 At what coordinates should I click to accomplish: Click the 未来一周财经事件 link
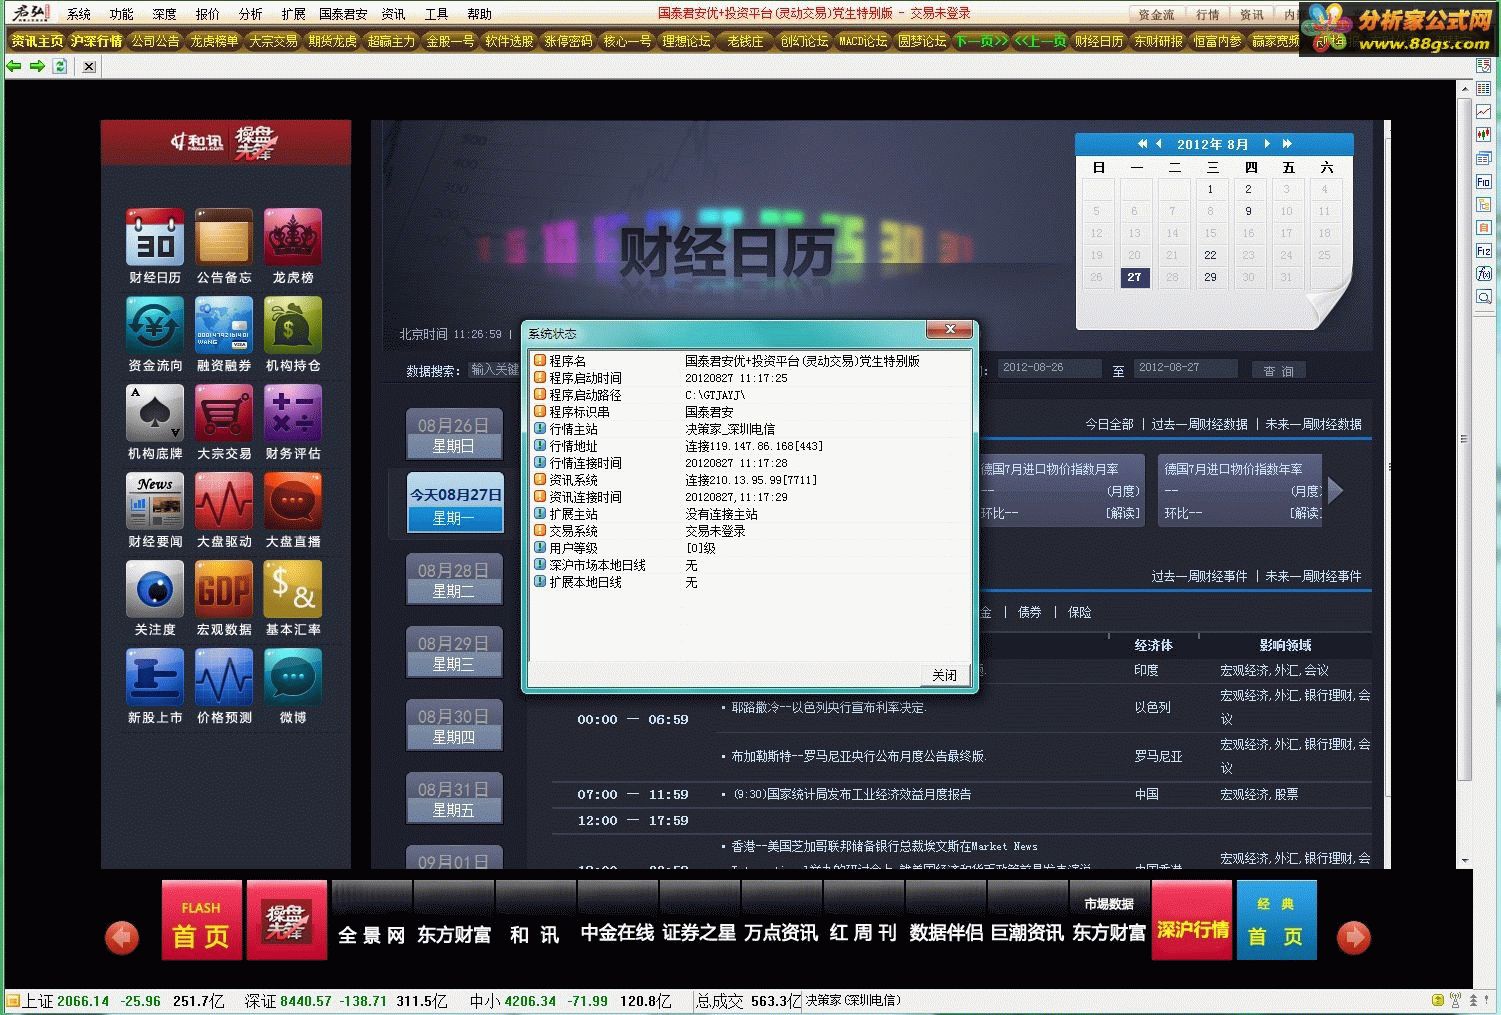1314,576
